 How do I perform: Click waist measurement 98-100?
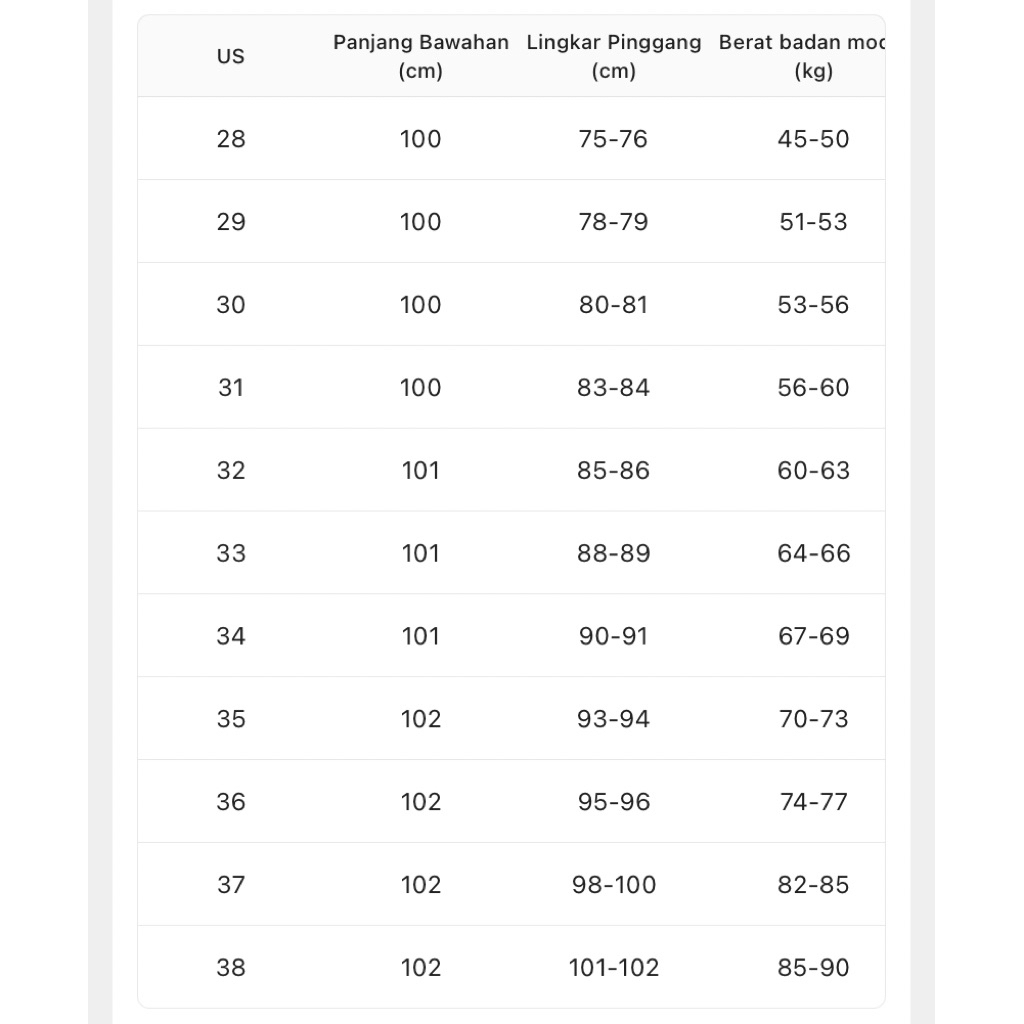pos(613,885)
